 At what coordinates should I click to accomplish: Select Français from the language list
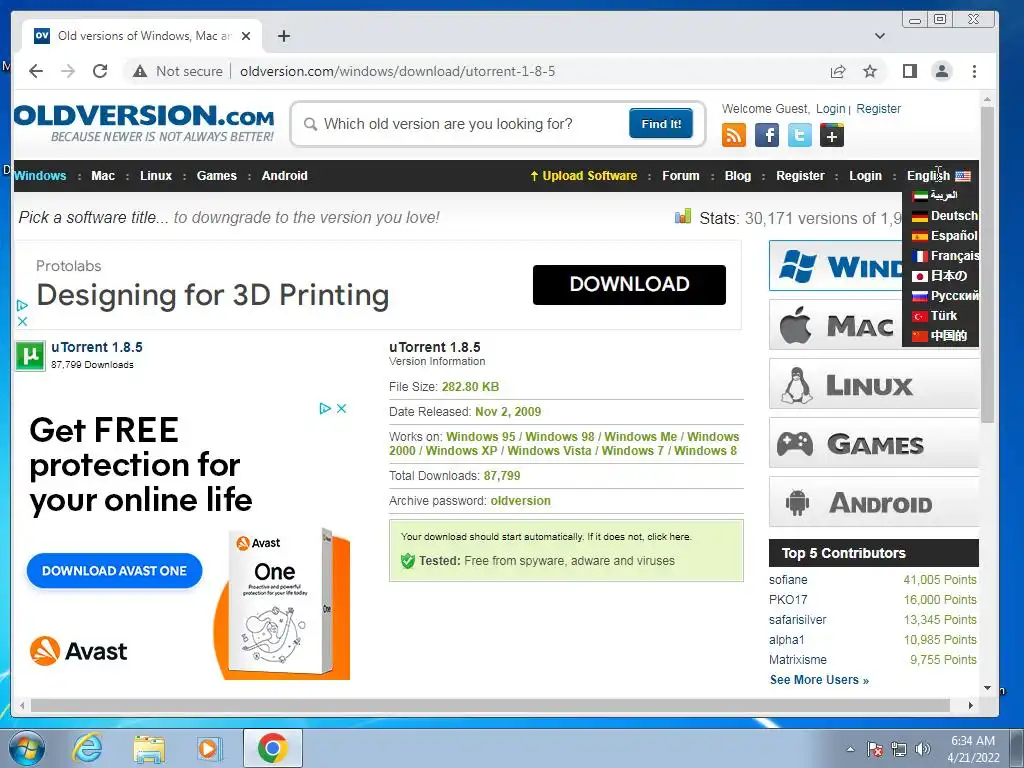(x=945, y=256)
